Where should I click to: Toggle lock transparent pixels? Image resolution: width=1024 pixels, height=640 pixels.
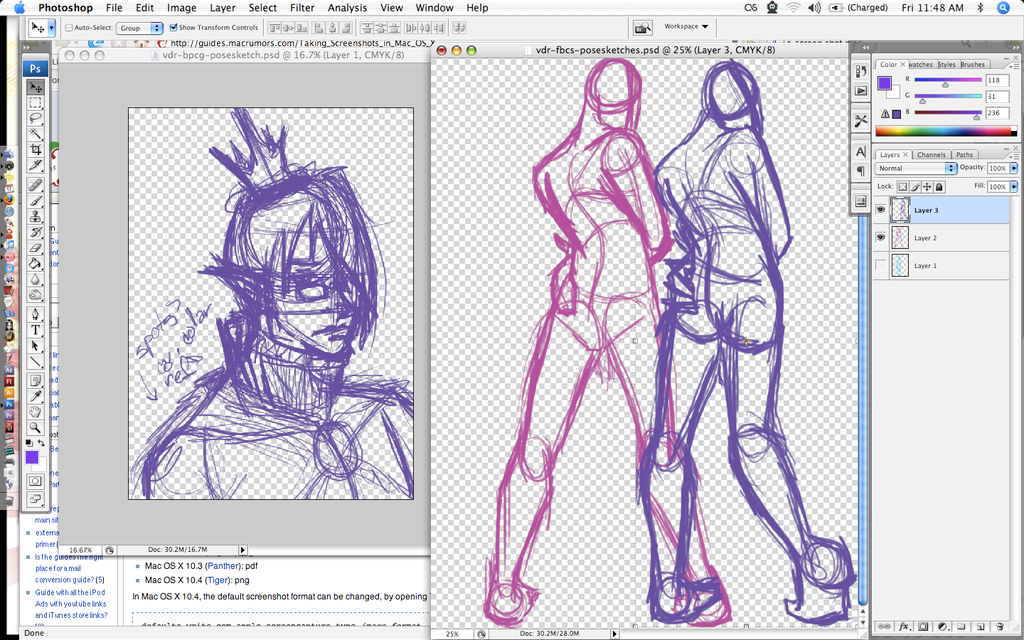point(903,187)
